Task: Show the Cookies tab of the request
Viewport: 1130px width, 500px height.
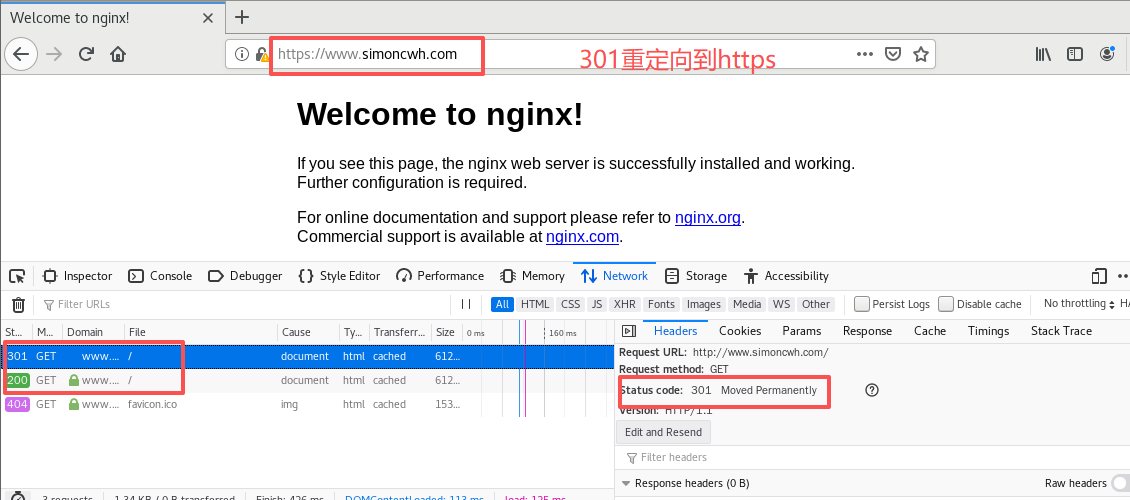Action: (x=740, y=331)
